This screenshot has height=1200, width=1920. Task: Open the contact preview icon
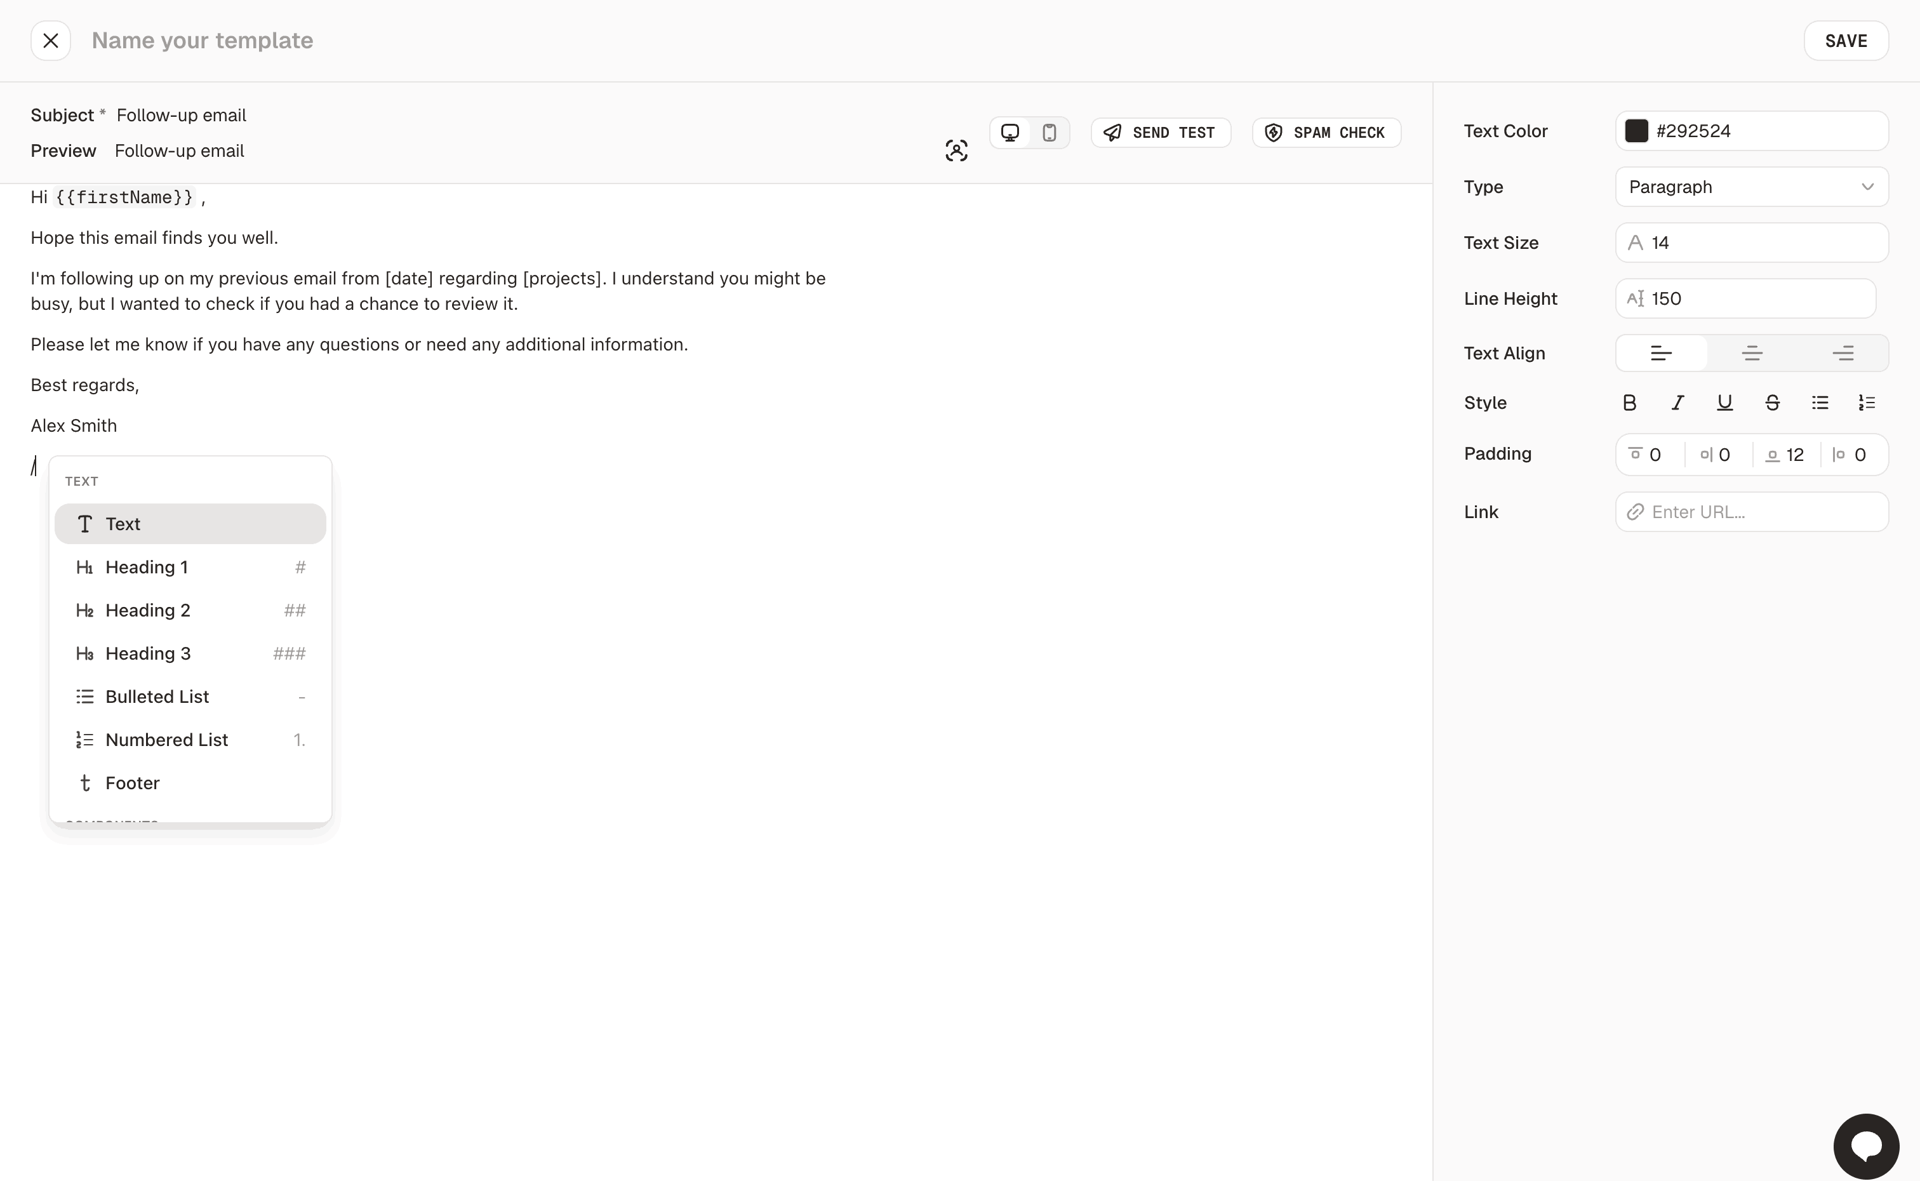(956, 151)
